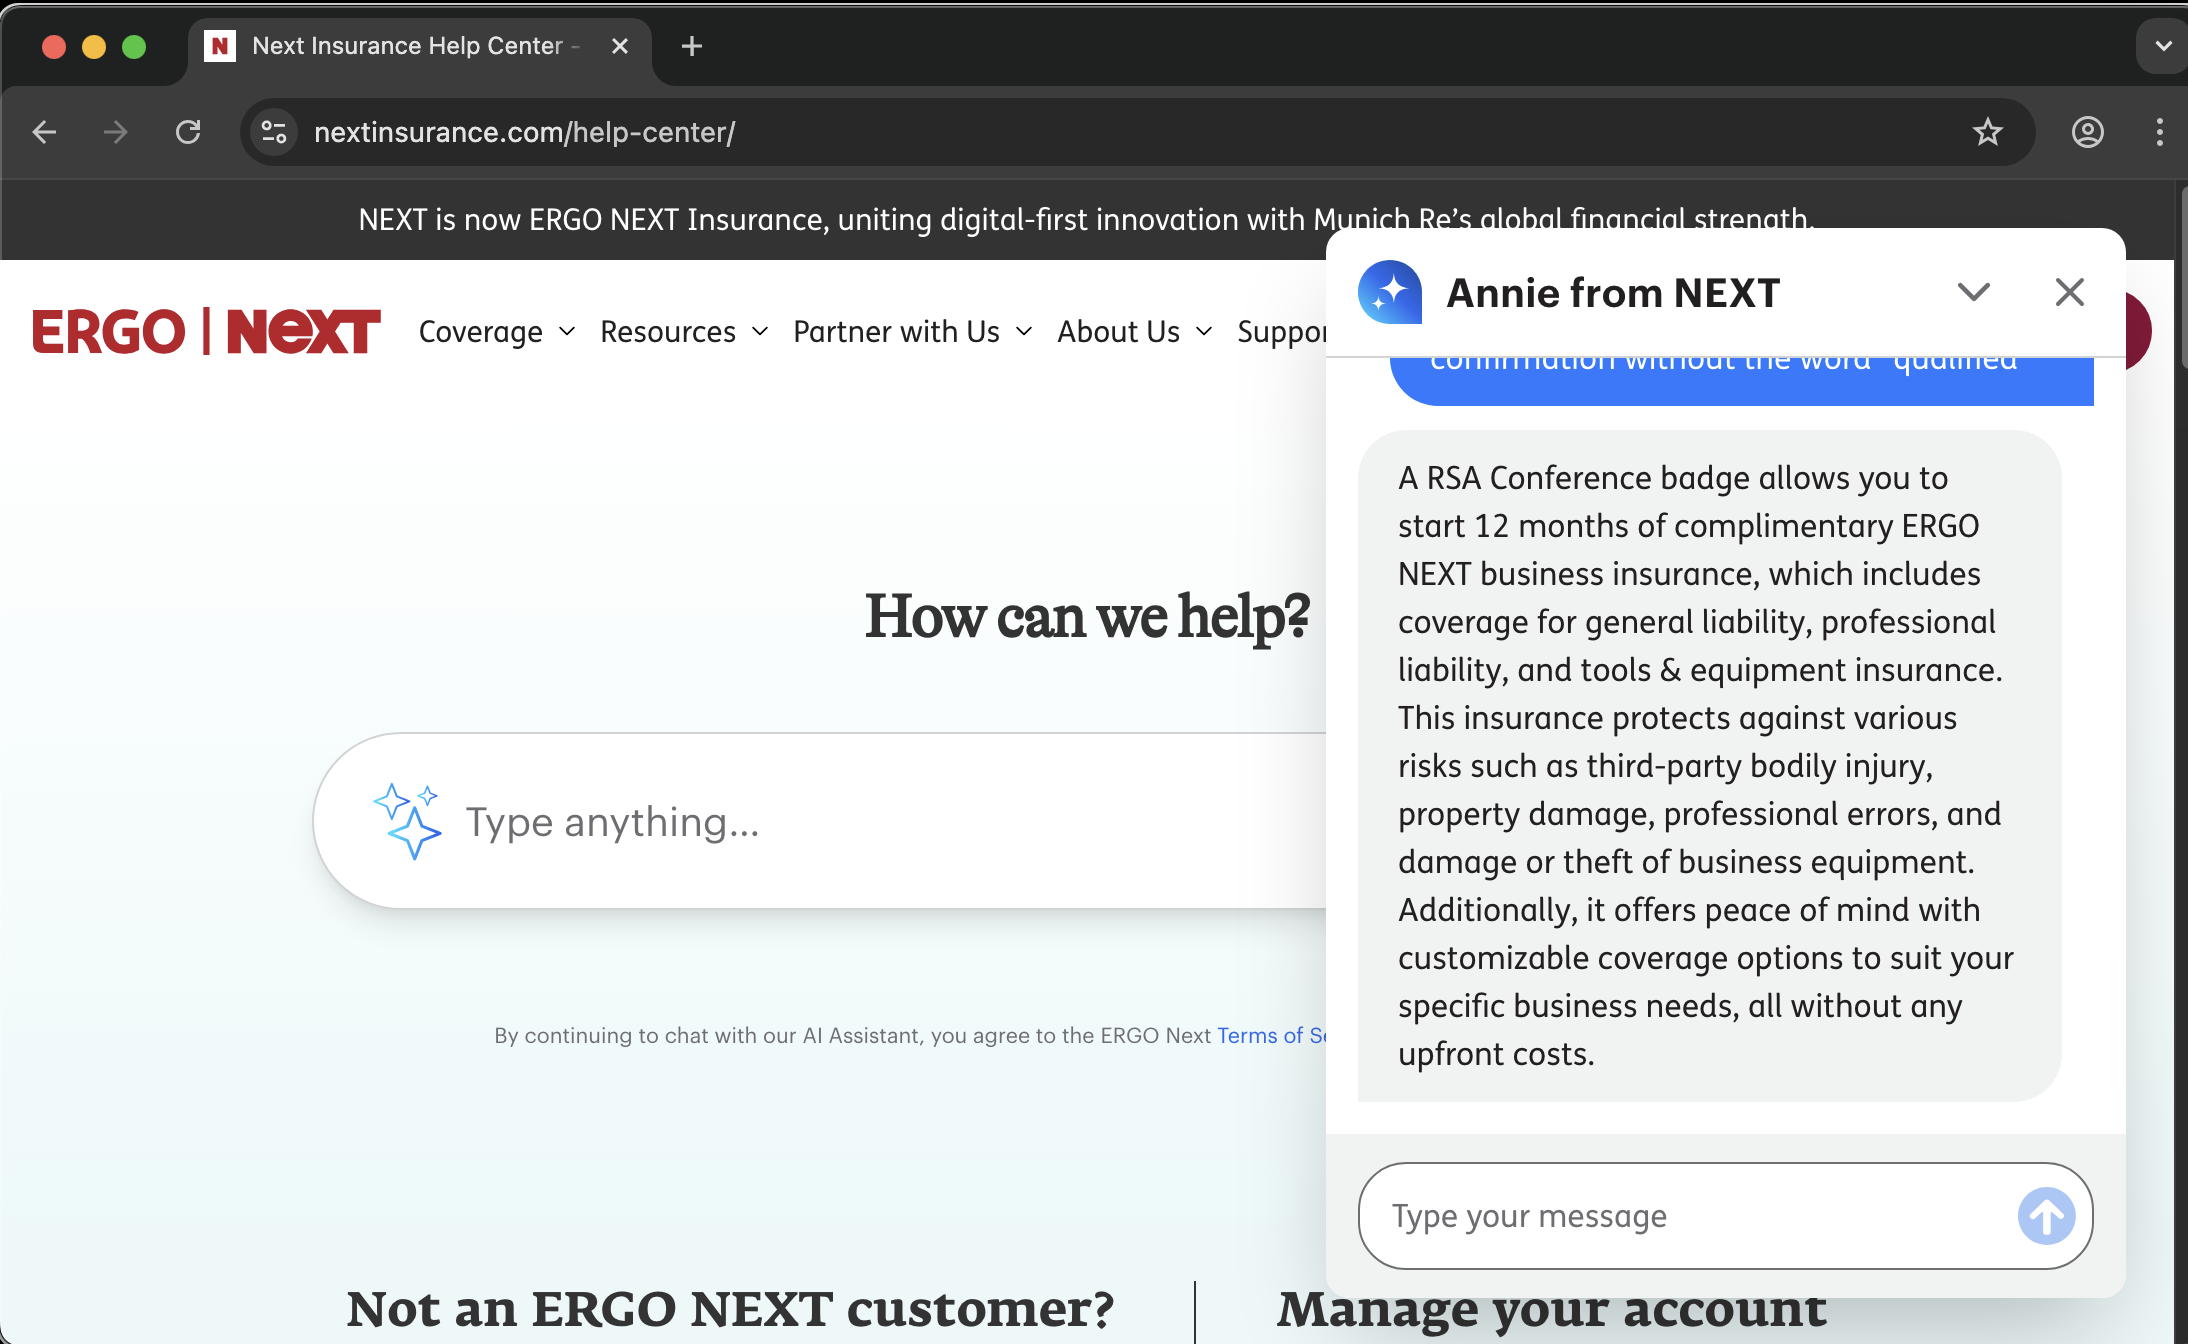Click the send message arrow in the chat

point(2044,1215)
